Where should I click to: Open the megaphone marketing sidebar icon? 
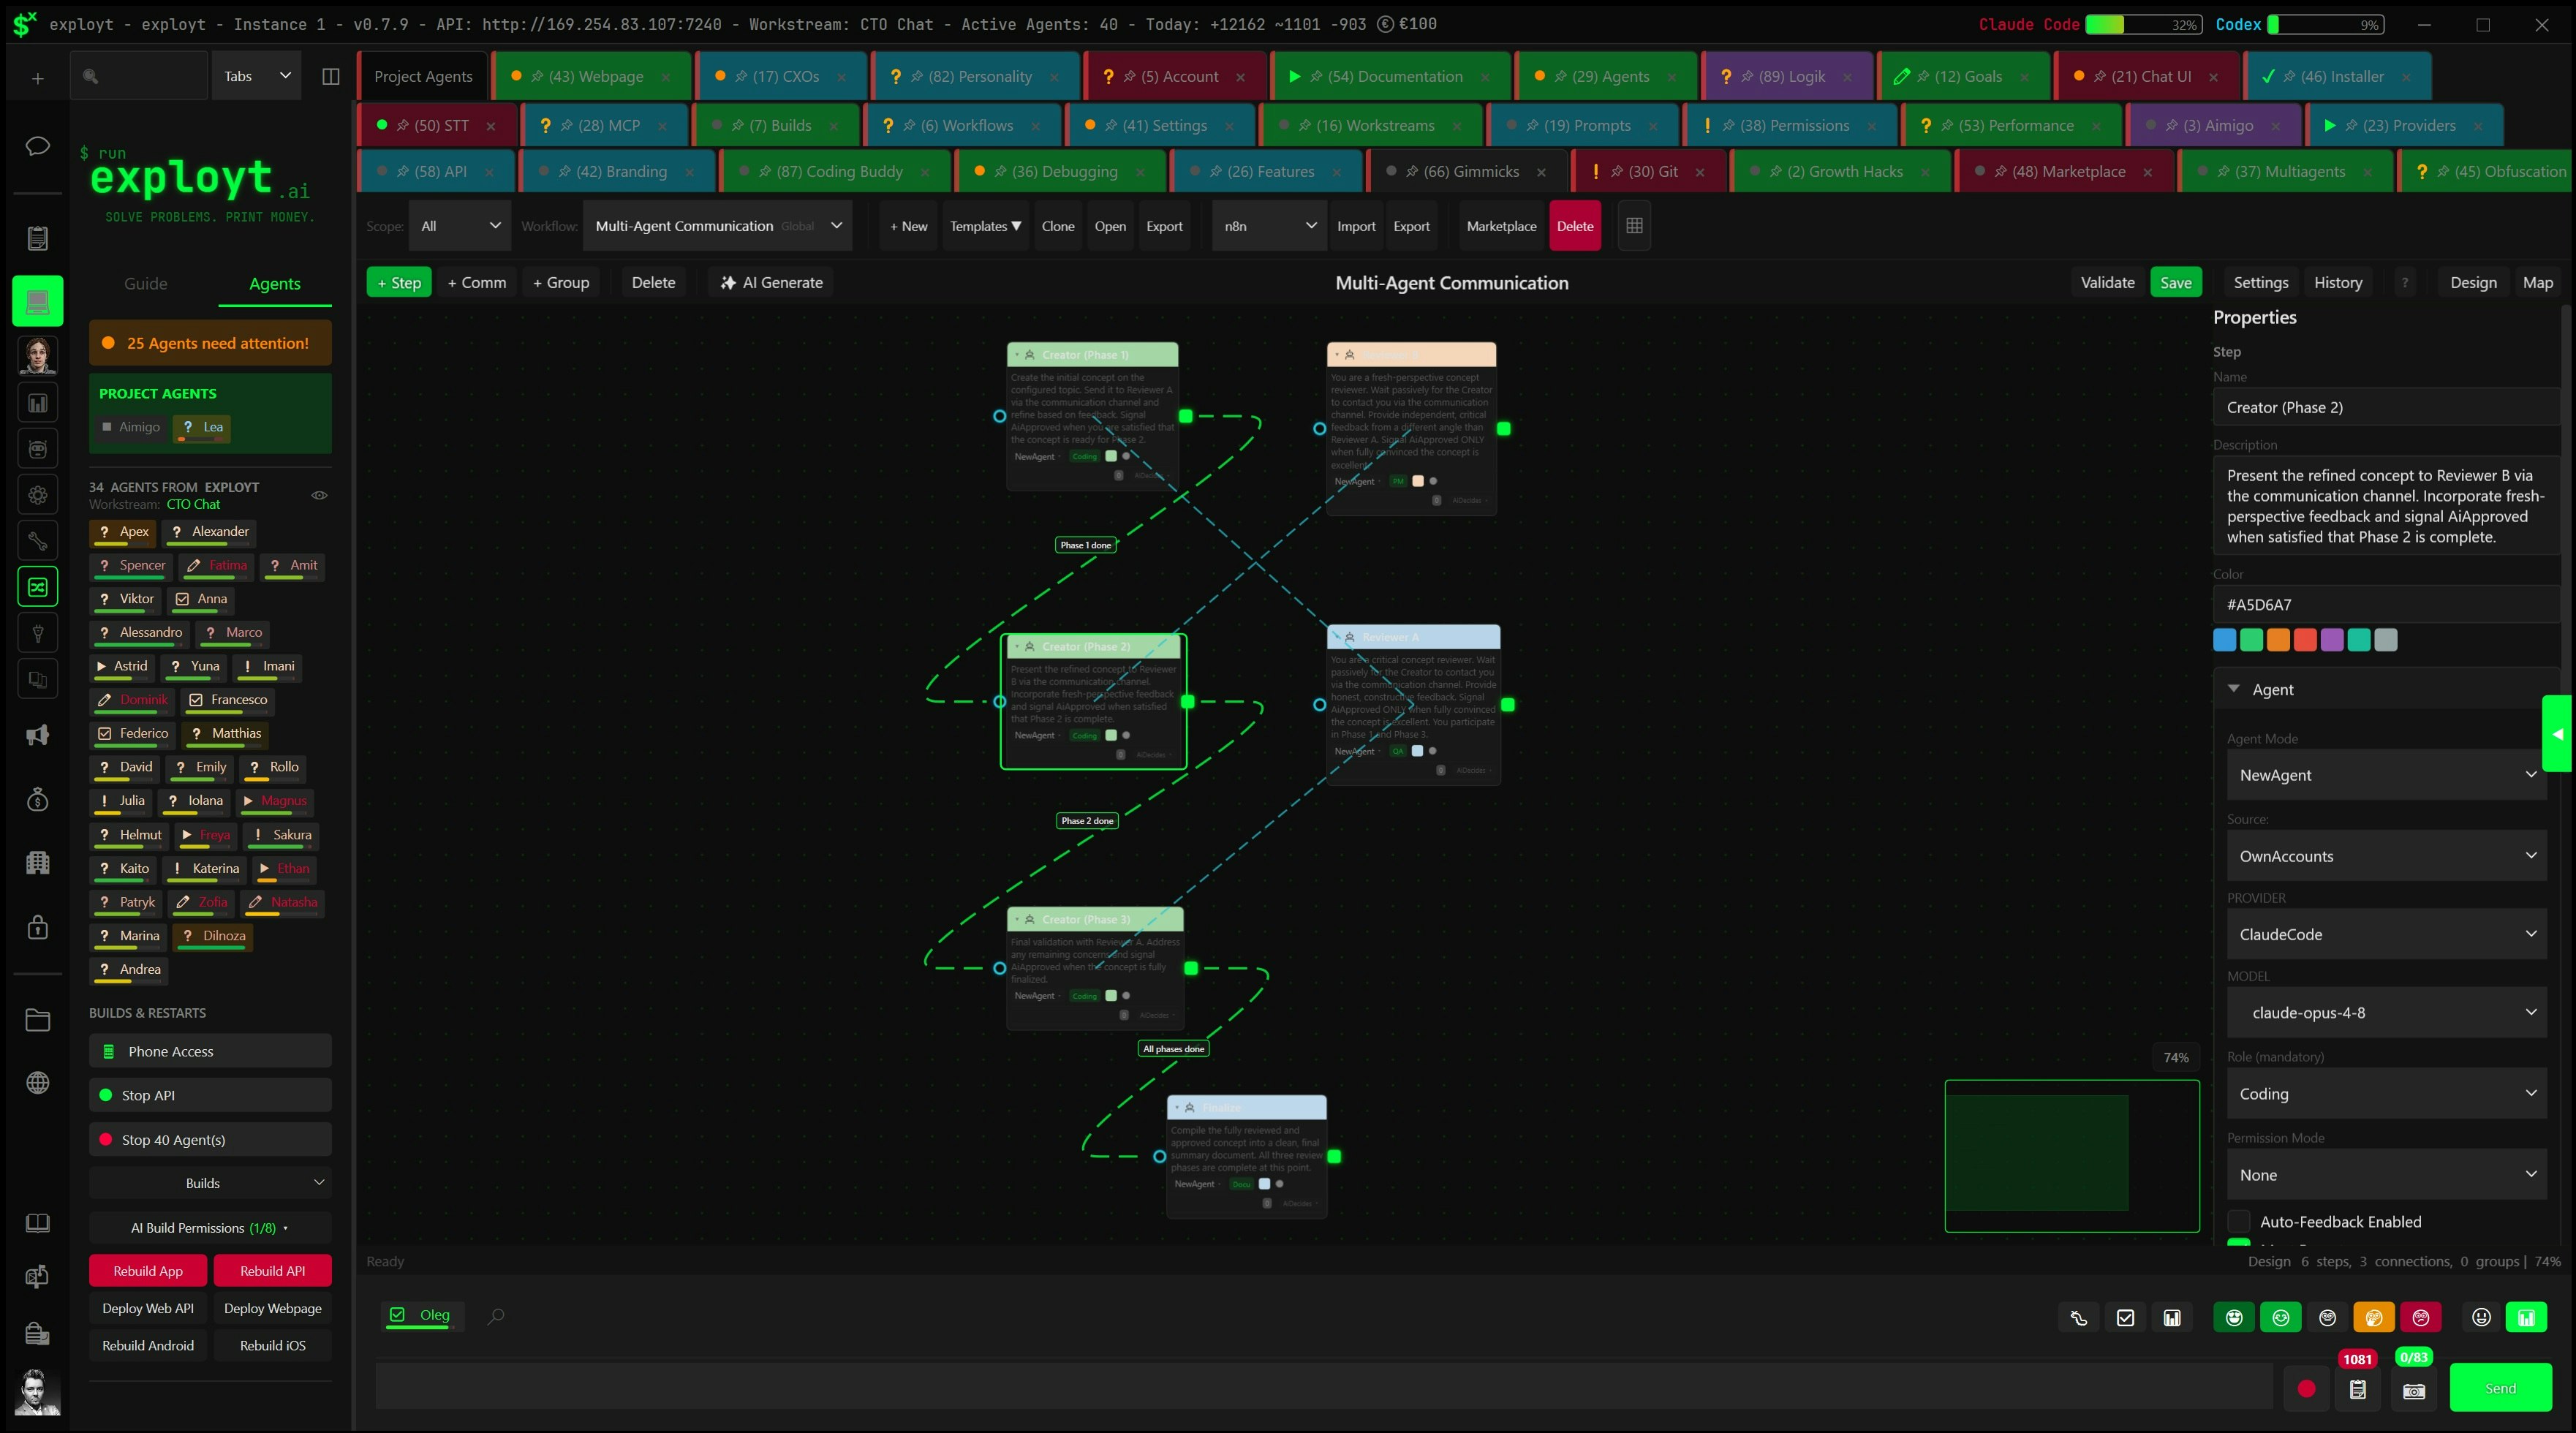[37, 736]
